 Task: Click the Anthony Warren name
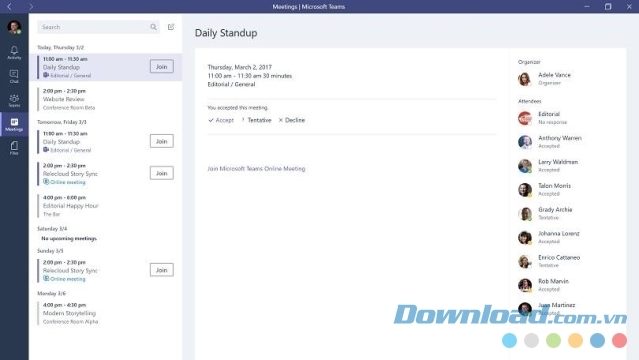(560, 138)
